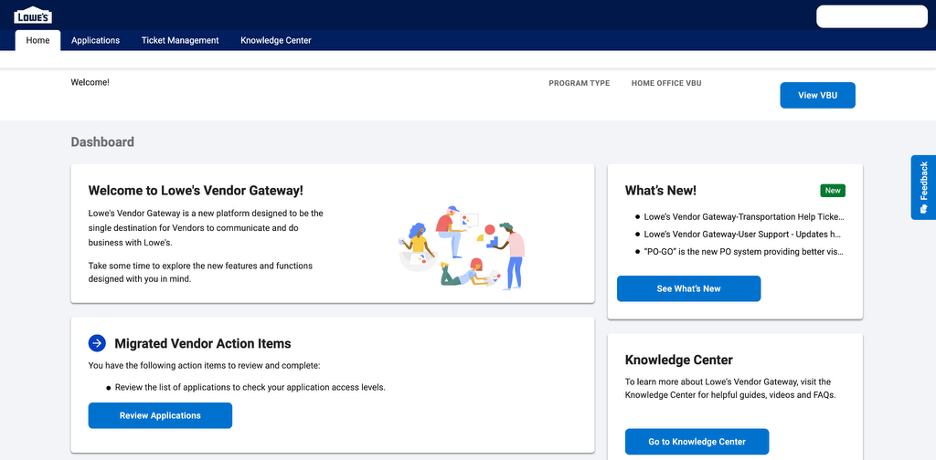Go to the Knowledge Center tab

click(276, 41)
